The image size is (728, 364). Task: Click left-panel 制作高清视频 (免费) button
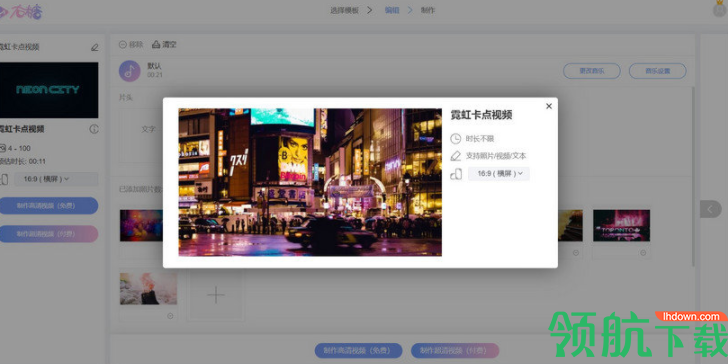(49, 206)
